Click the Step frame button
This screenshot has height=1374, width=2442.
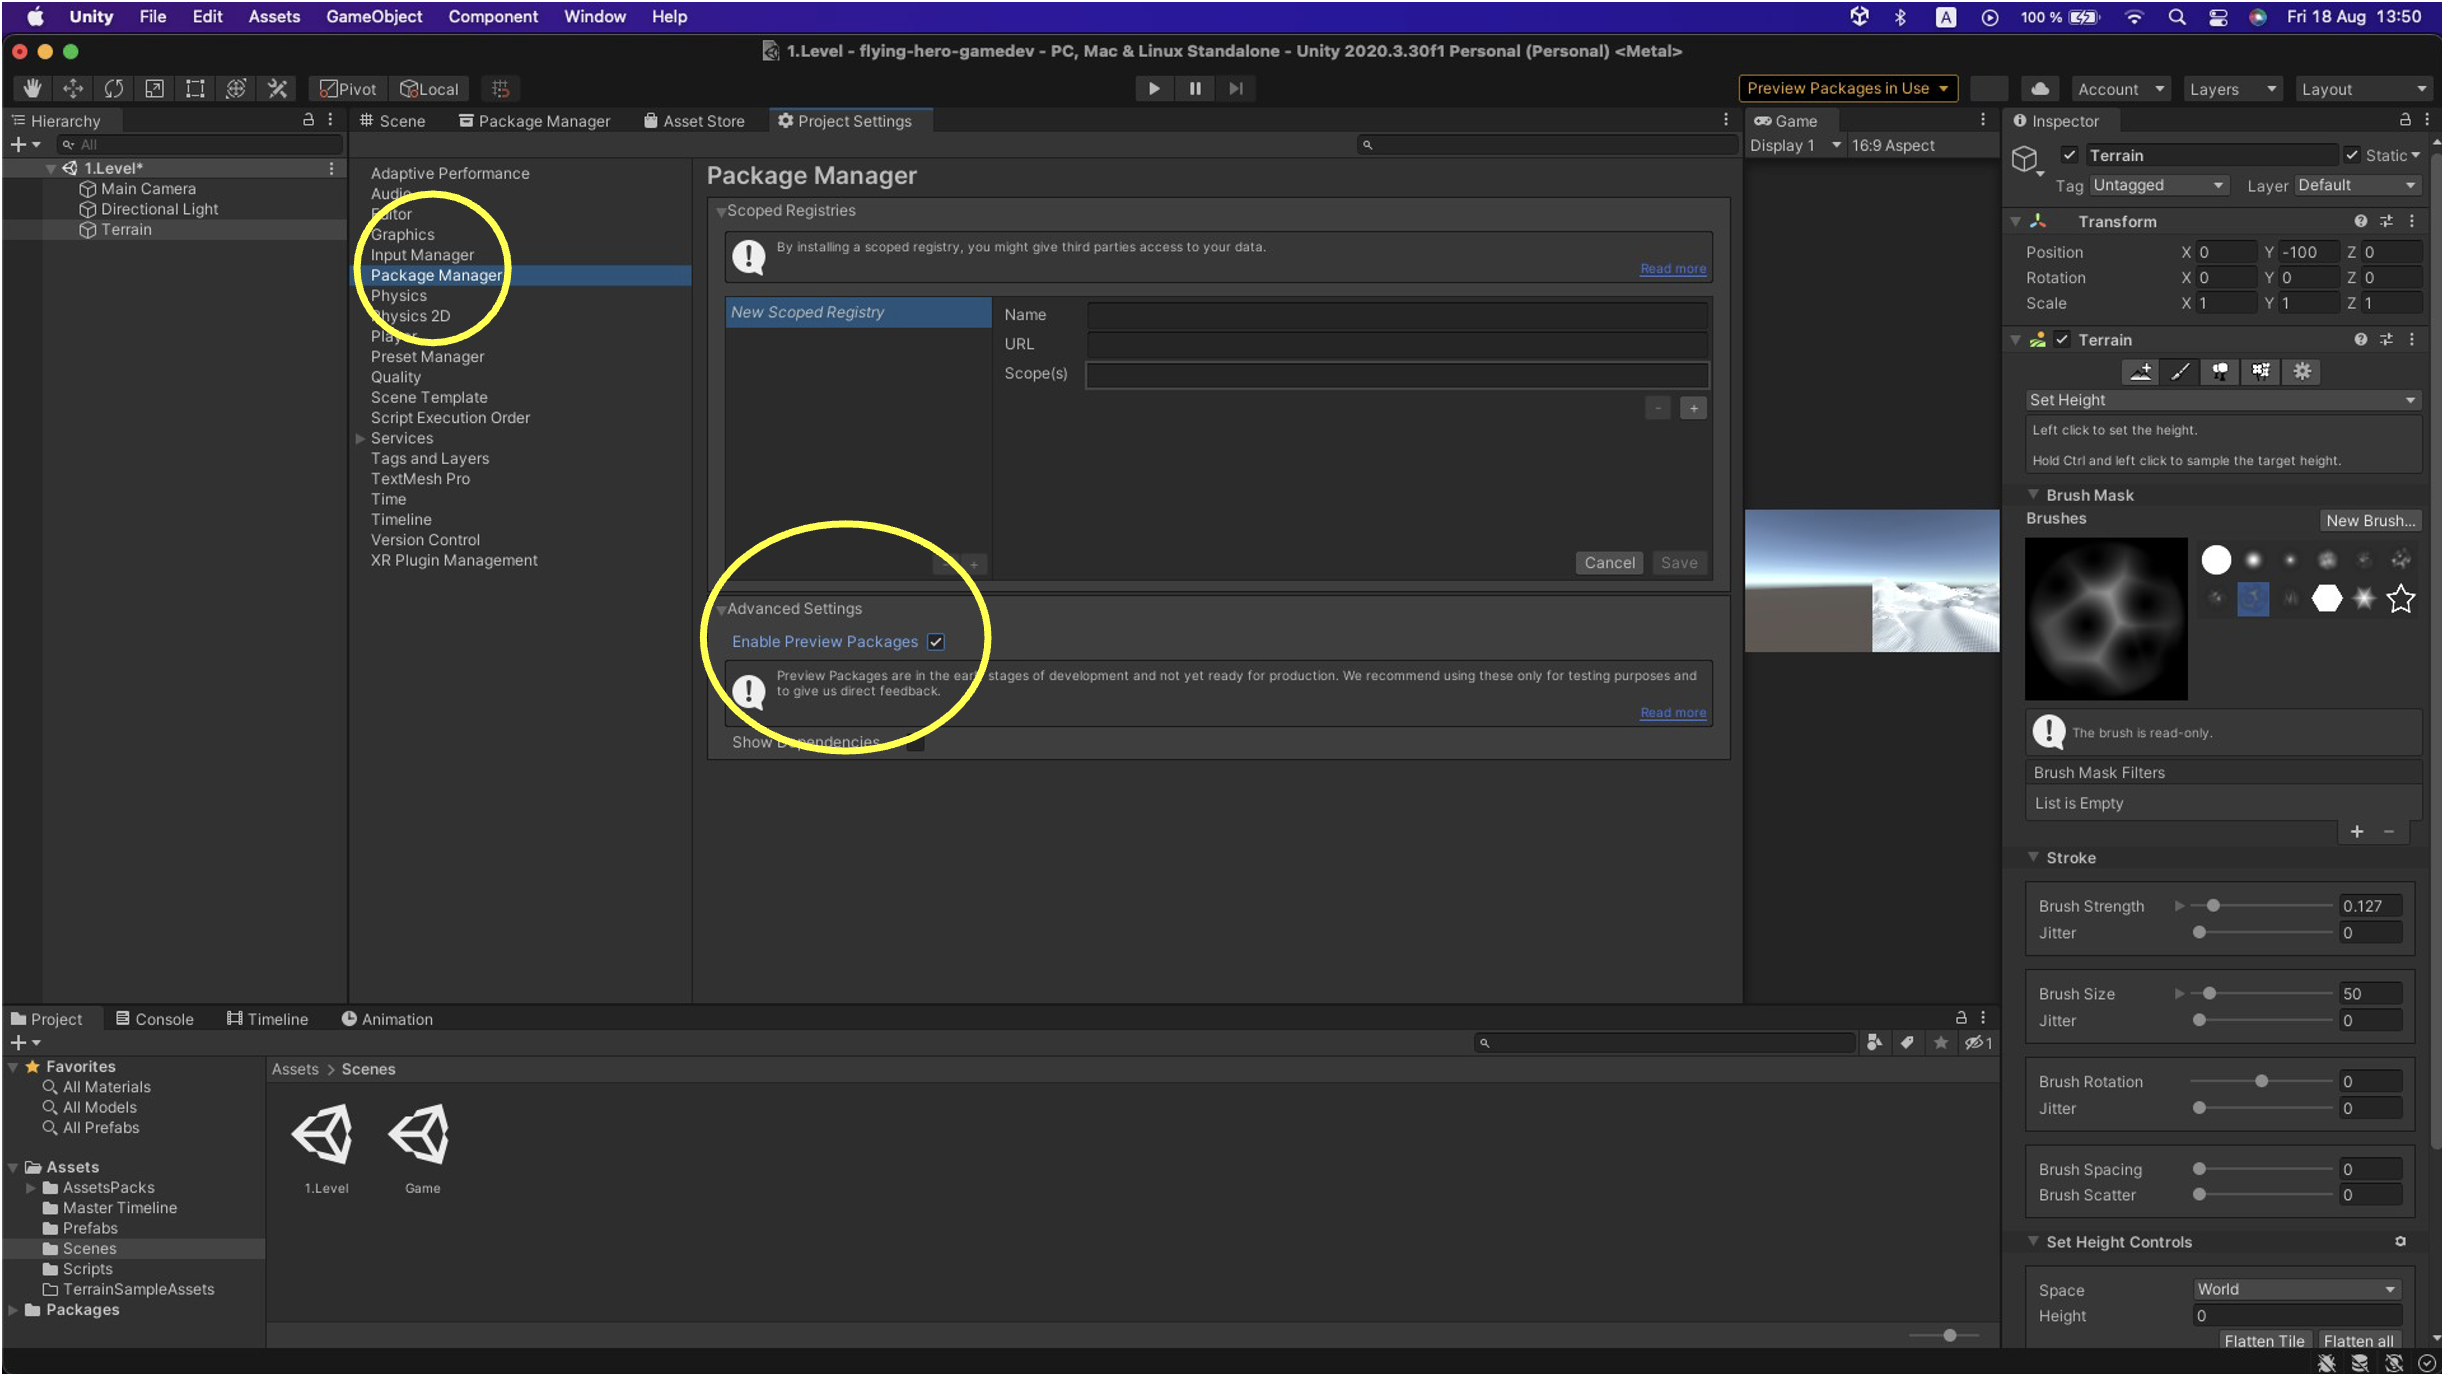pyautogui.click(x=1236, y=89)
